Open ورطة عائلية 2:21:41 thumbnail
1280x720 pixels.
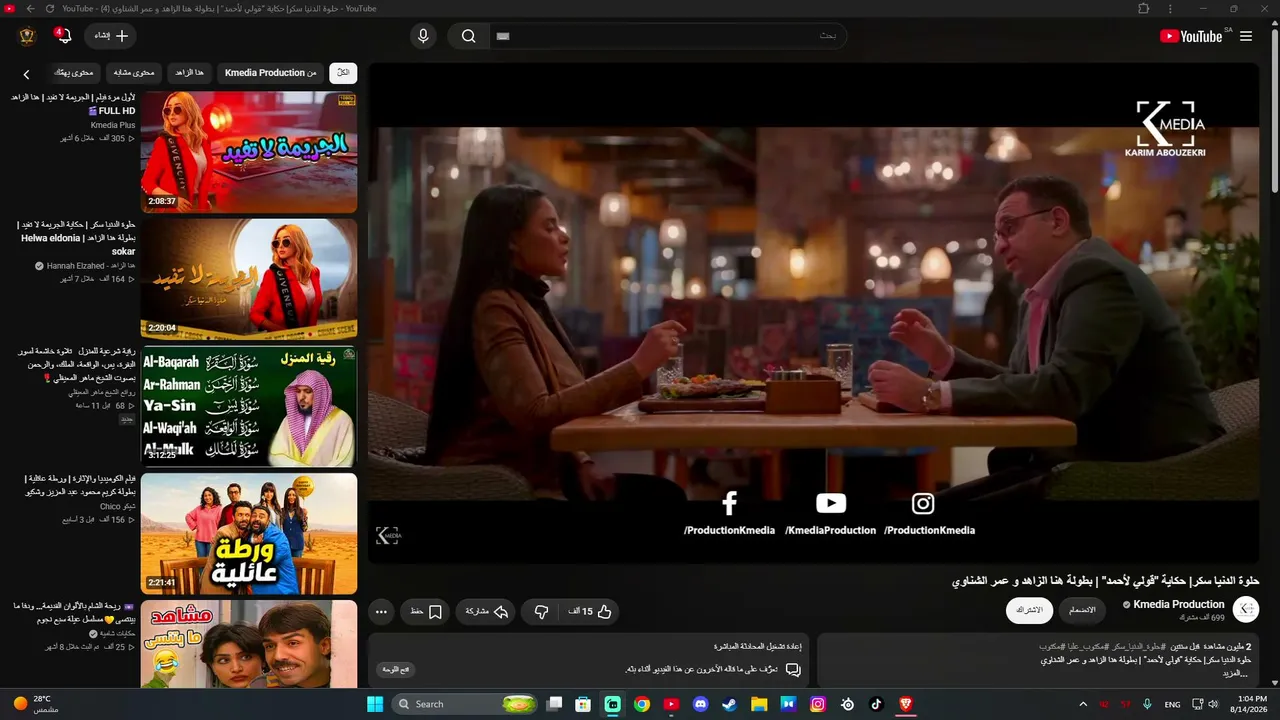click(249, 533)
